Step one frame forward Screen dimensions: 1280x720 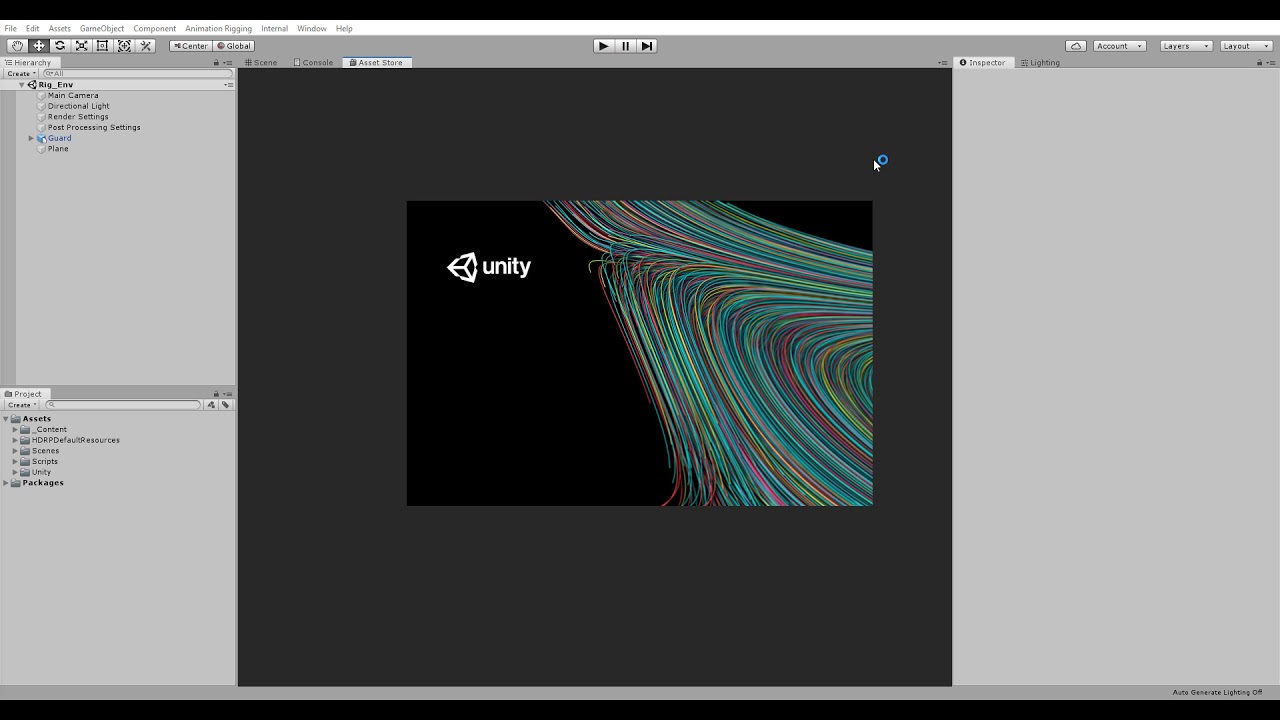click(x=646, y=46)
